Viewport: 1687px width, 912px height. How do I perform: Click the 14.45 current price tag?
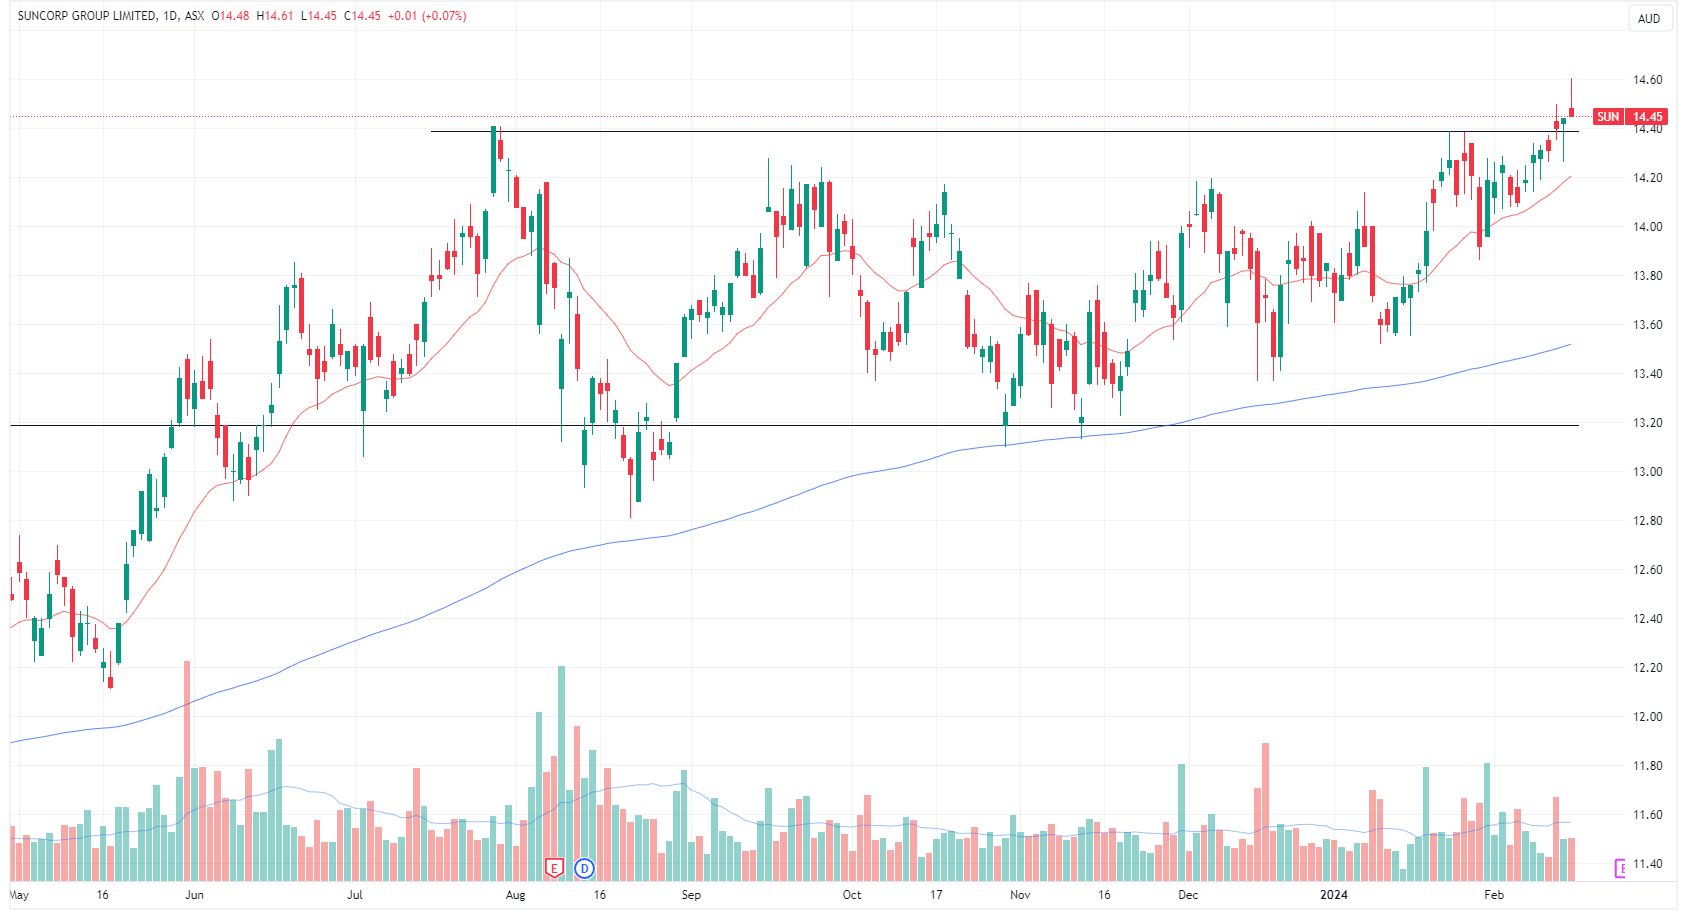[x=1648, y=117]
